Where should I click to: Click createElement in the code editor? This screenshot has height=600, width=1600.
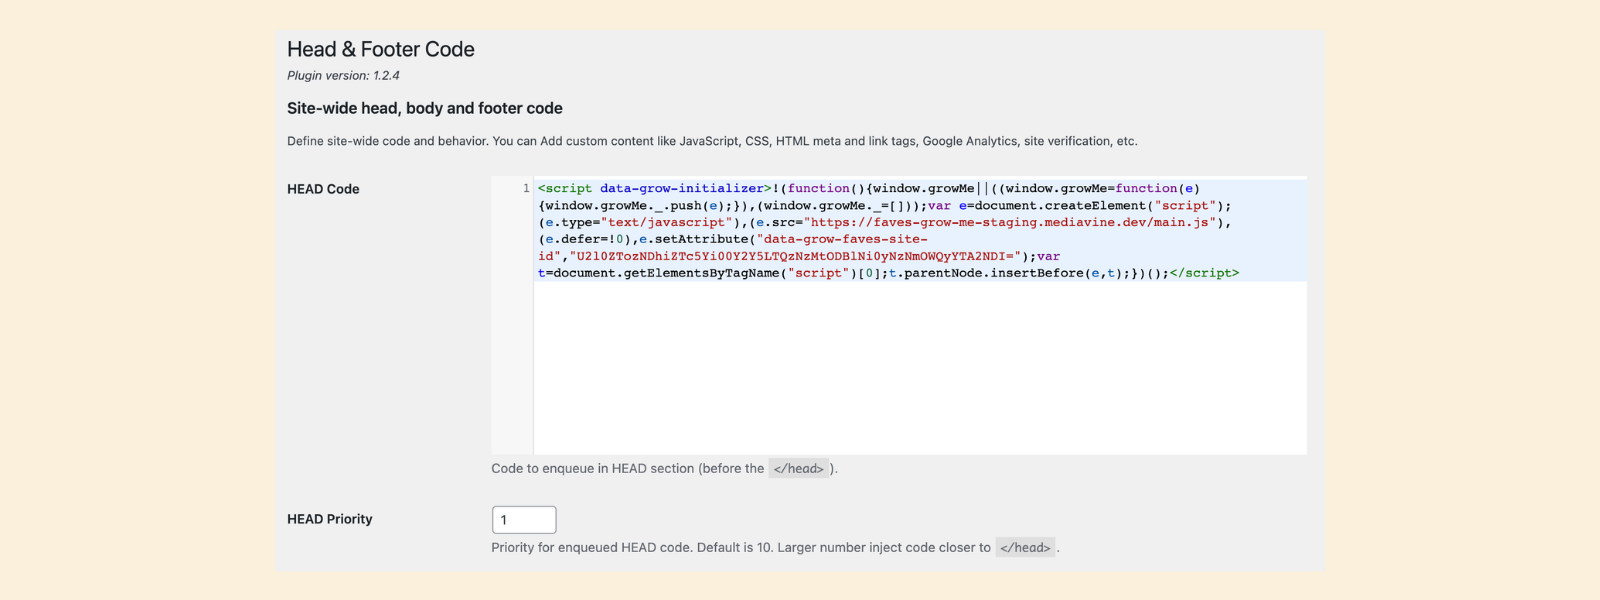(1095, 206)
